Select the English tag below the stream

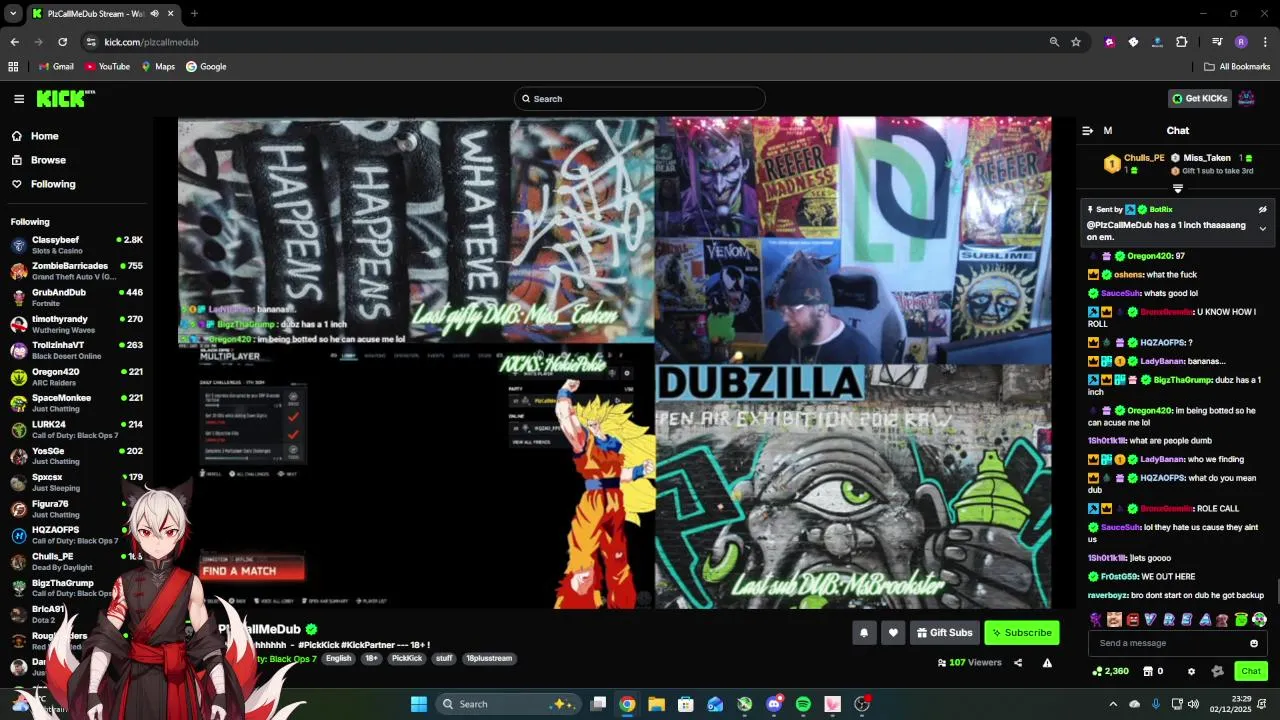[338, 659]
